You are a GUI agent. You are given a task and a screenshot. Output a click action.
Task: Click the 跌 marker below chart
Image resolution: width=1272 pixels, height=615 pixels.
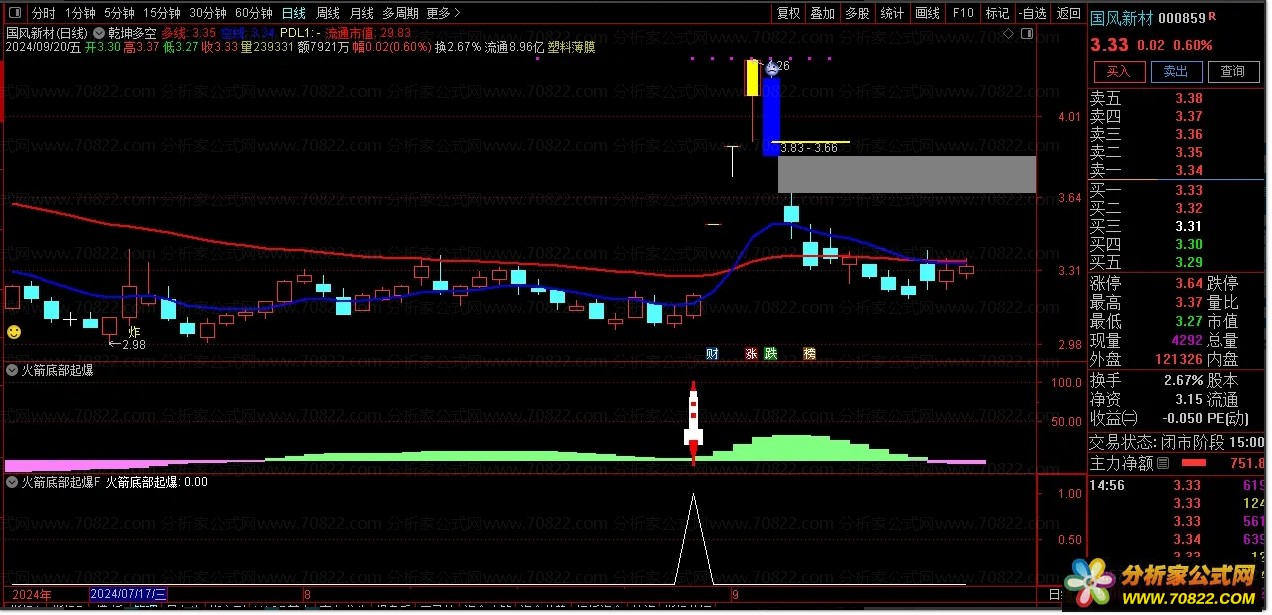point(770,353)
